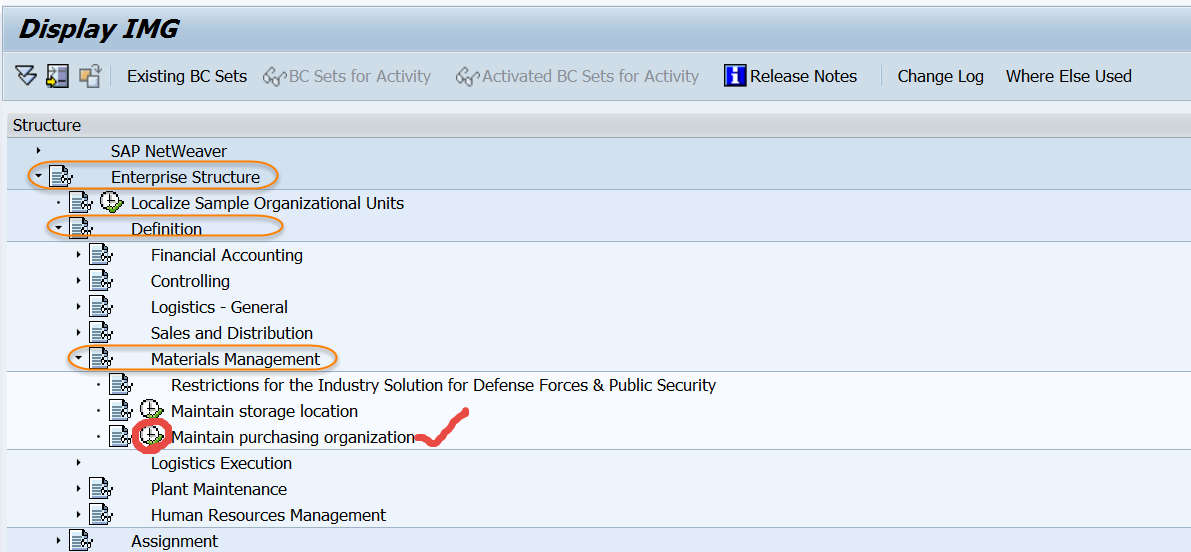Screen dimensions: 1191x552
Task: Click Where Else Used in toolbar
Action: click(x=1068, y=76)
